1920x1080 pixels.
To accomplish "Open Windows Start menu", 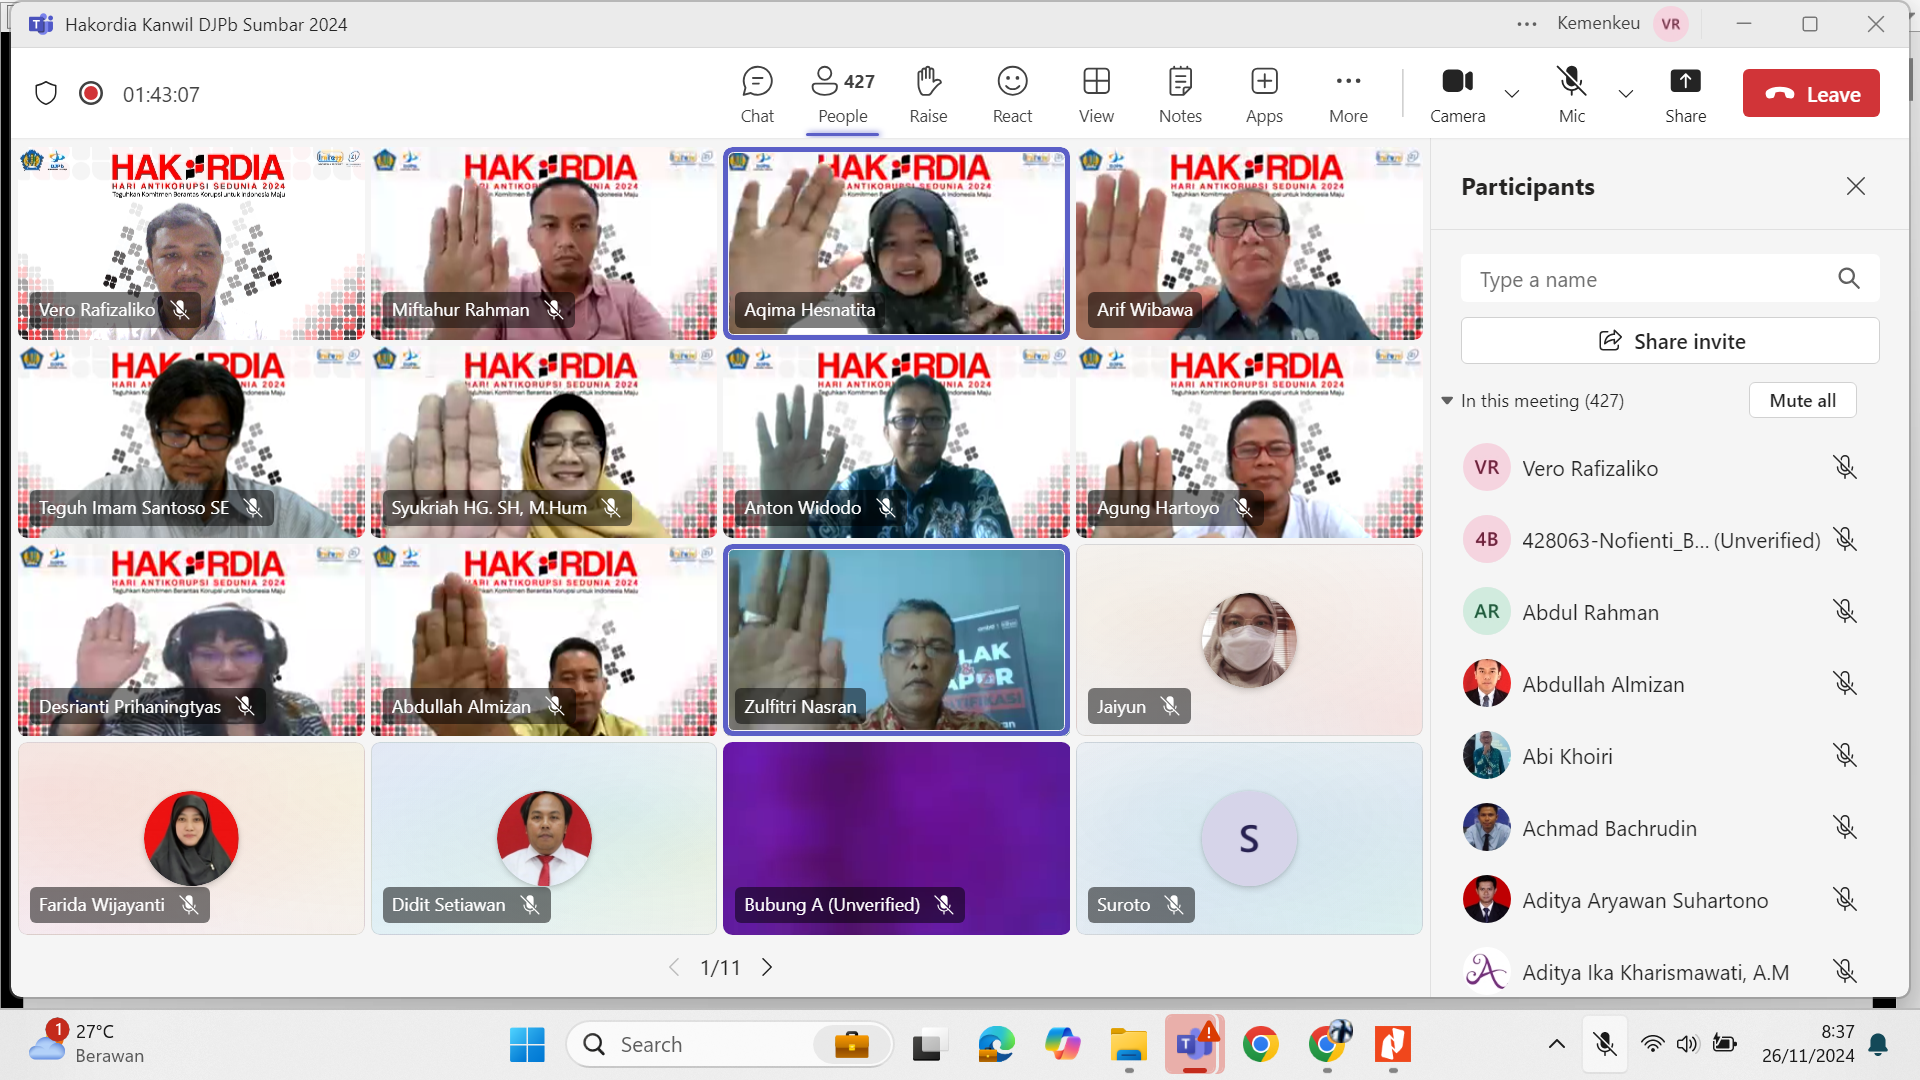I will pyautogui.click(x=527, y=1045).
